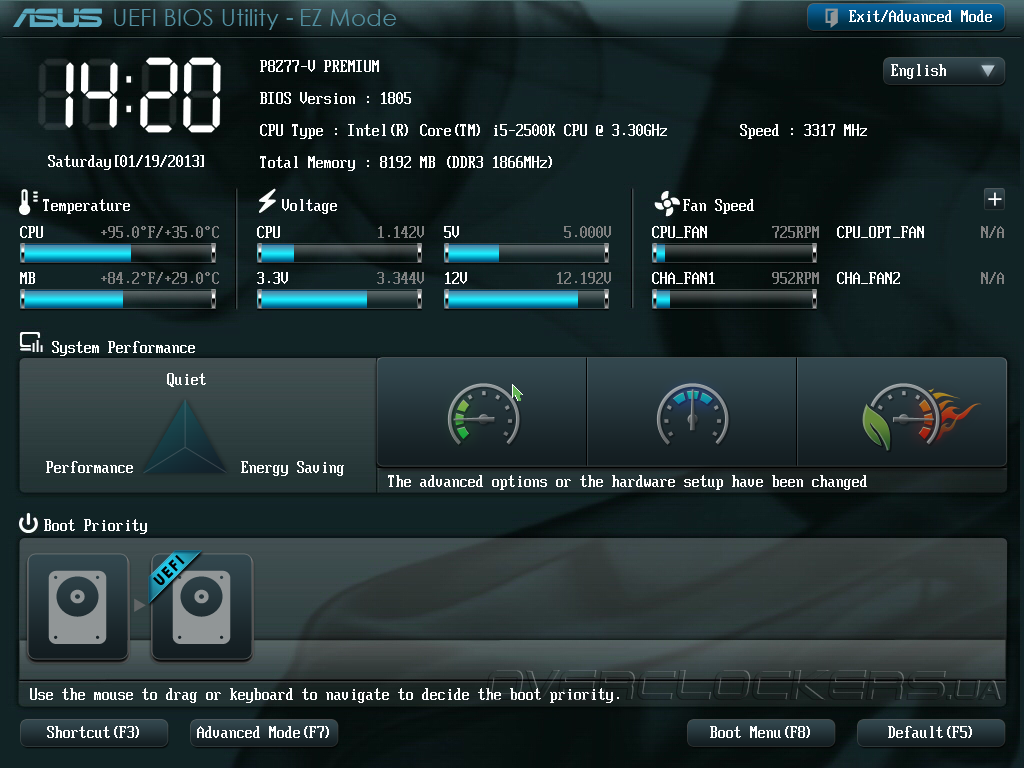Open Boot Menu (F8)
1024x768 pixels.
760,733
